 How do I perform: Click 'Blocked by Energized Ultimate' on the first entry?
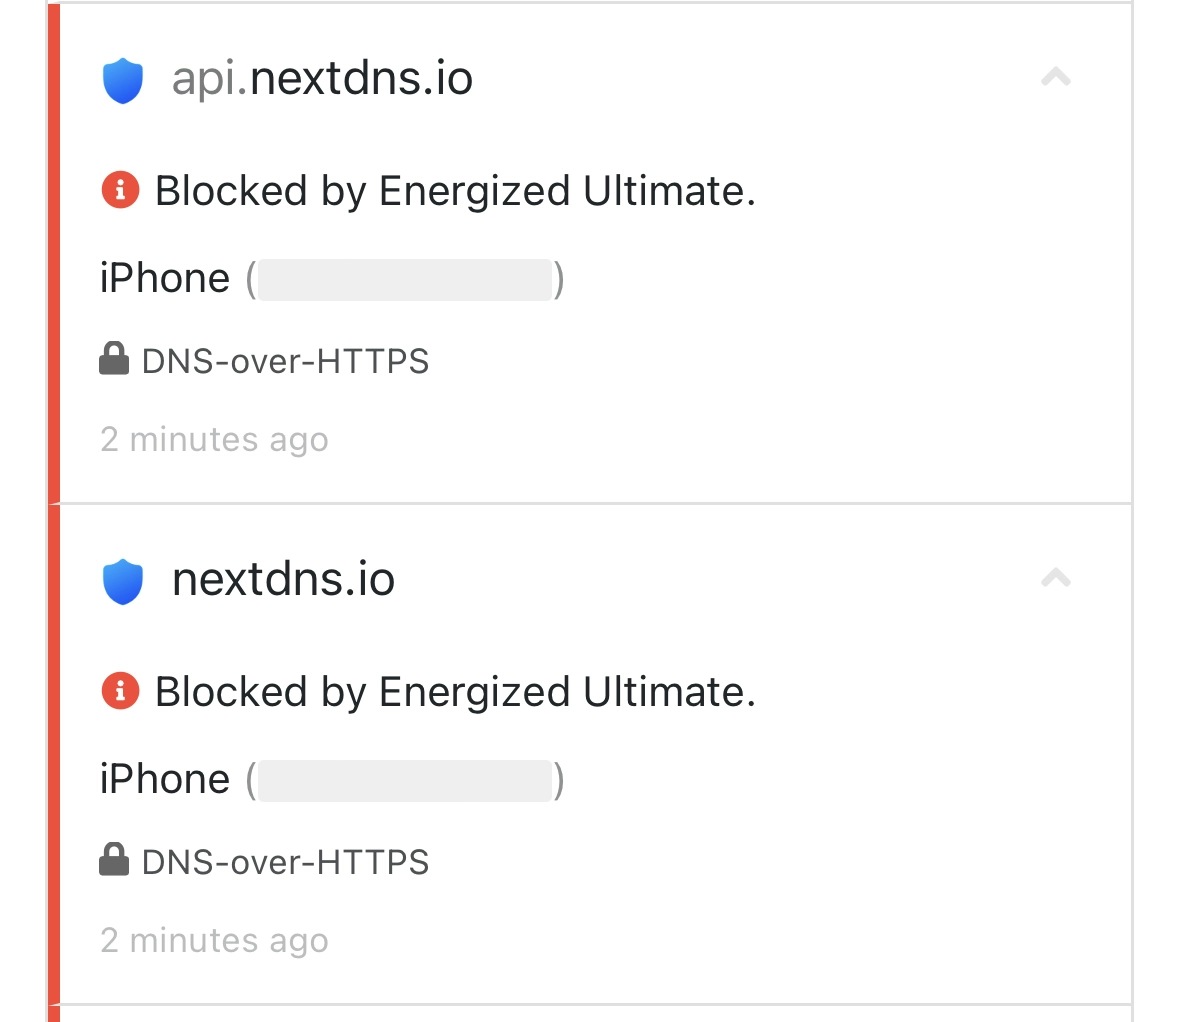click(x=455, y=190)
